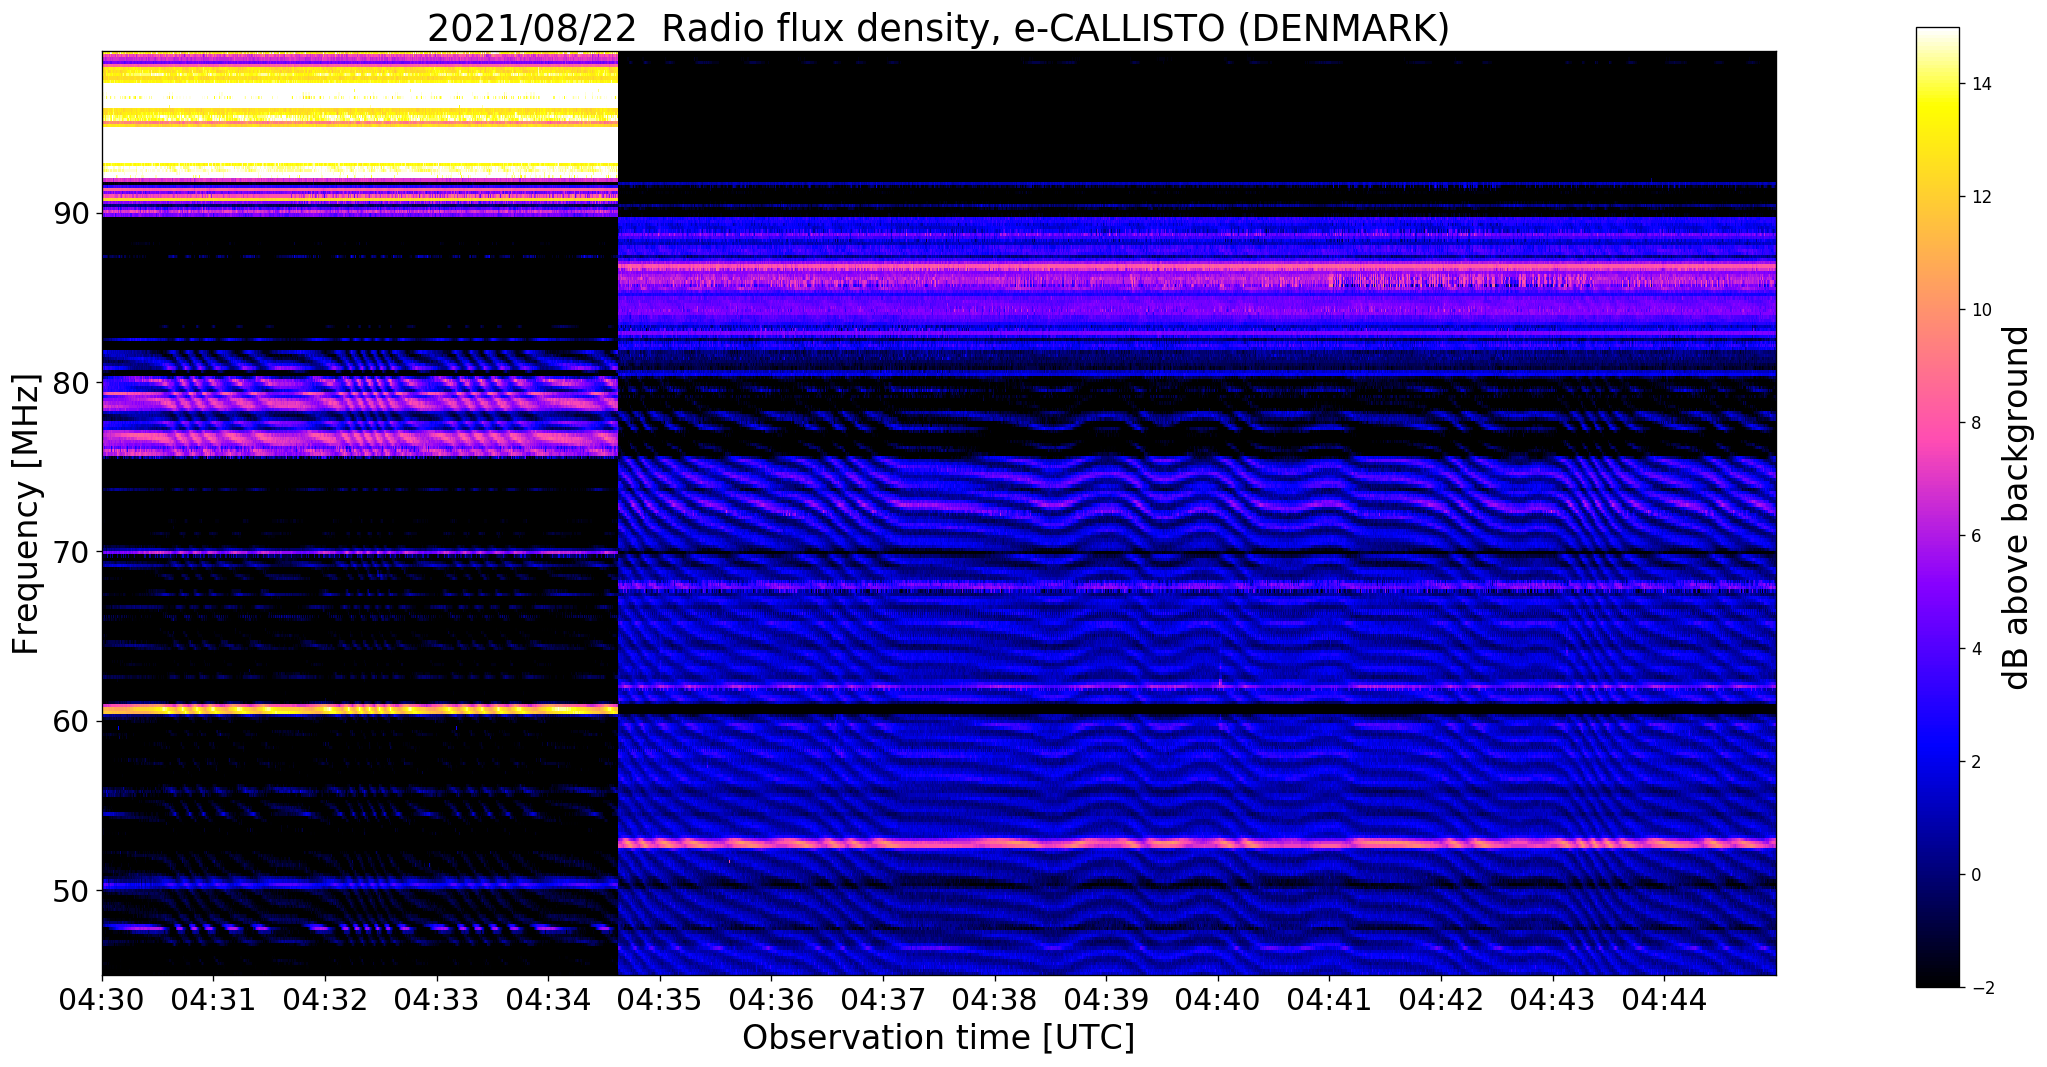Click the colorbar tick label 10
Image resolution: width=2047 pixels, height=1067 pixels.
tap(1980, 310)
